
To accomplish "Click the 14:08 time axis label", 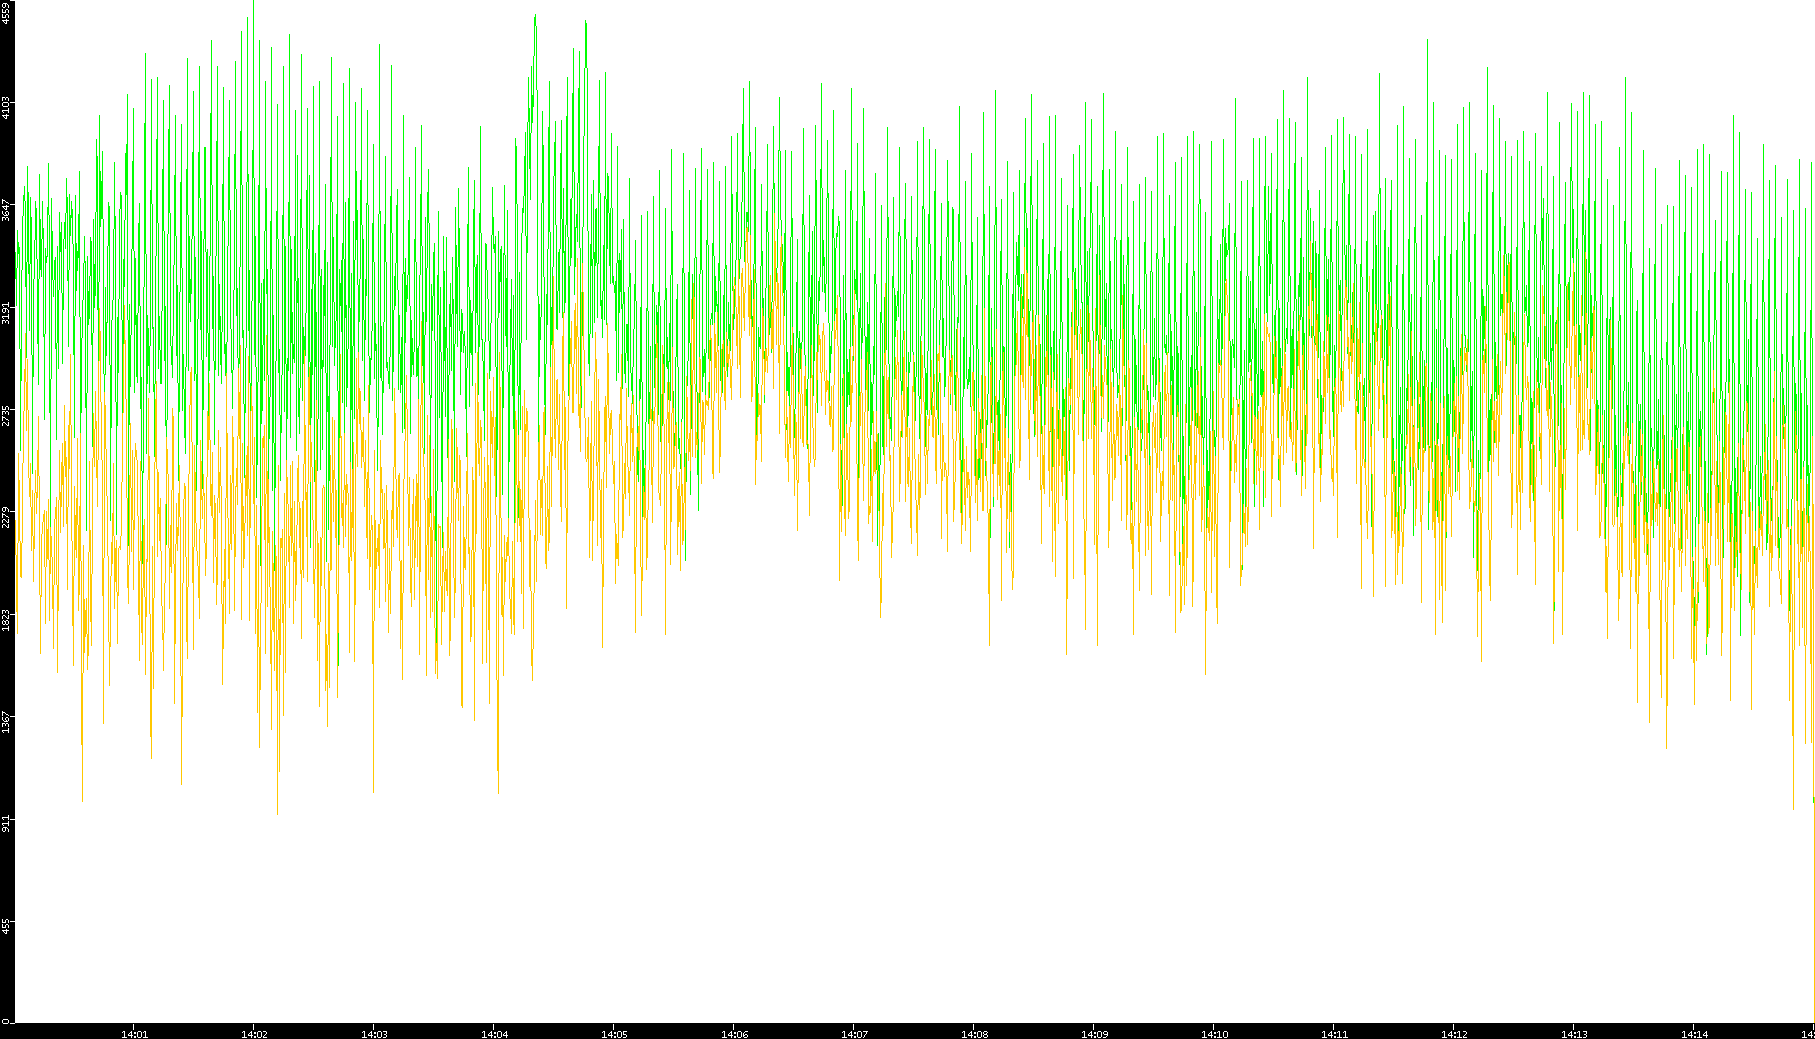I will pos(974,1034).
